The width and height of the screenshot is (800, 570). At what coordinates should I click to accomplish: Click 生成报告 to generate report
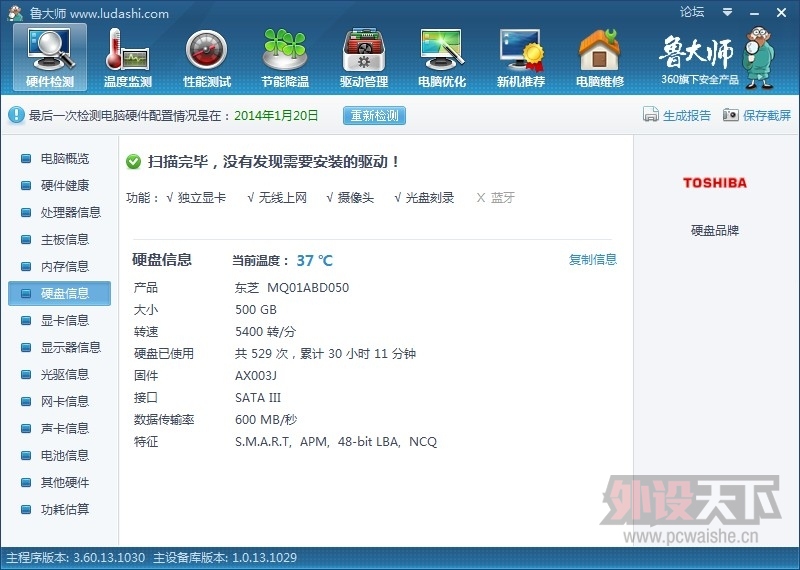687,115
